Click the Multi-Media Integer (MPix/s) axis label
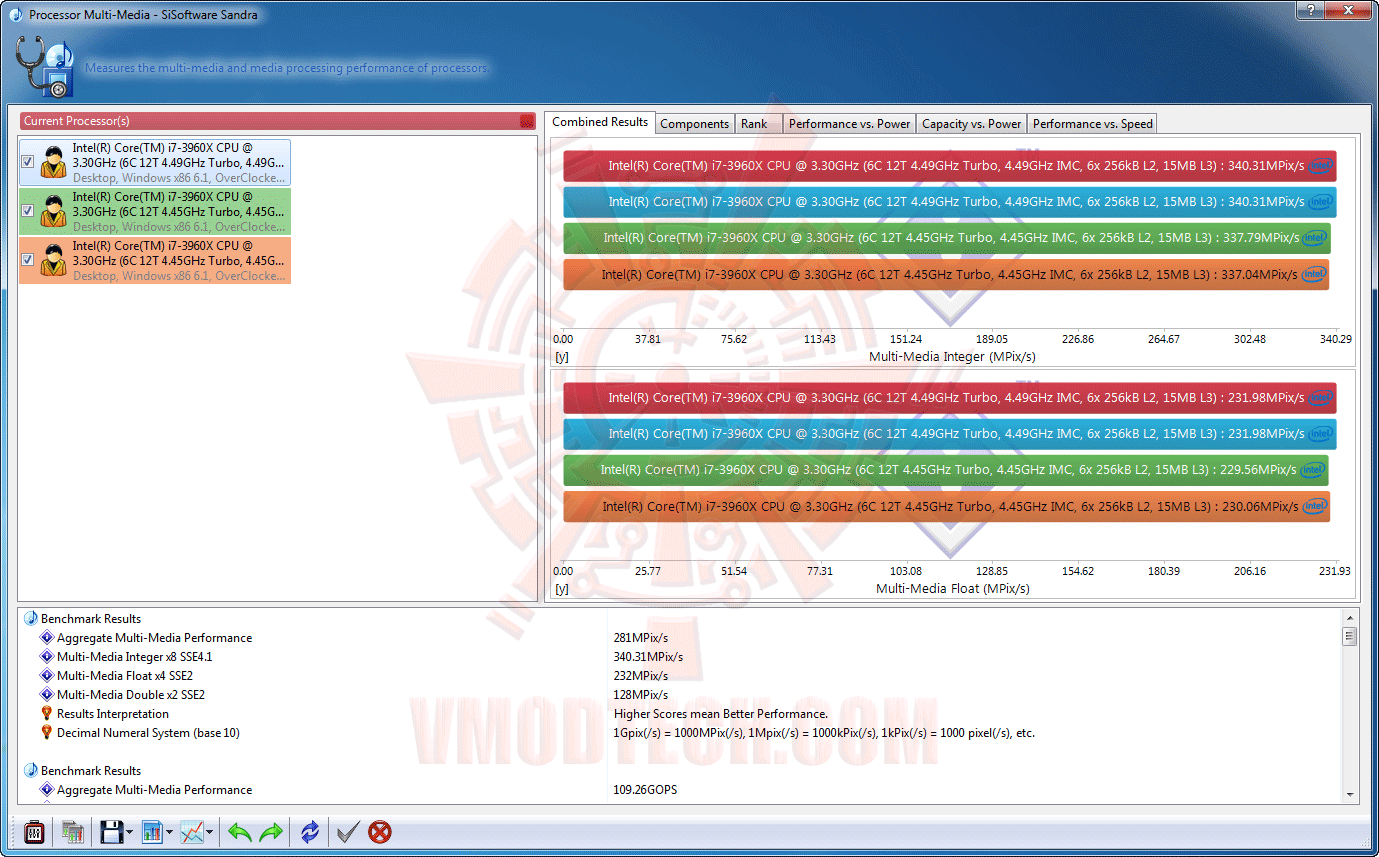1379x857 pixels. coord(952,356)
